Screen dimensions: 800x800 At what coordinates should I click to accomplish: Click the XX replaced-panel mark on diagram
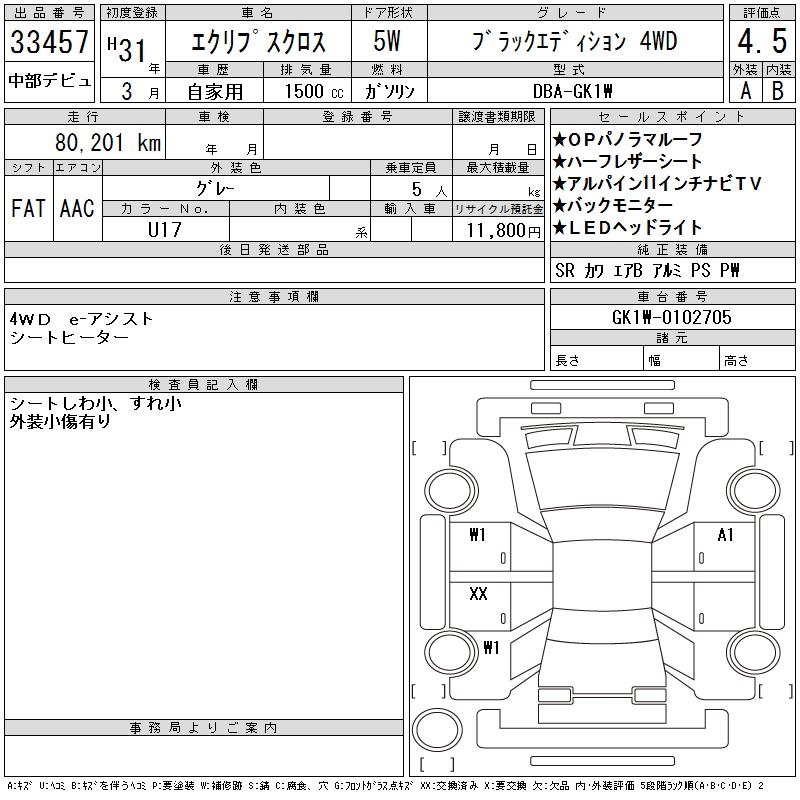click(478, 594)
